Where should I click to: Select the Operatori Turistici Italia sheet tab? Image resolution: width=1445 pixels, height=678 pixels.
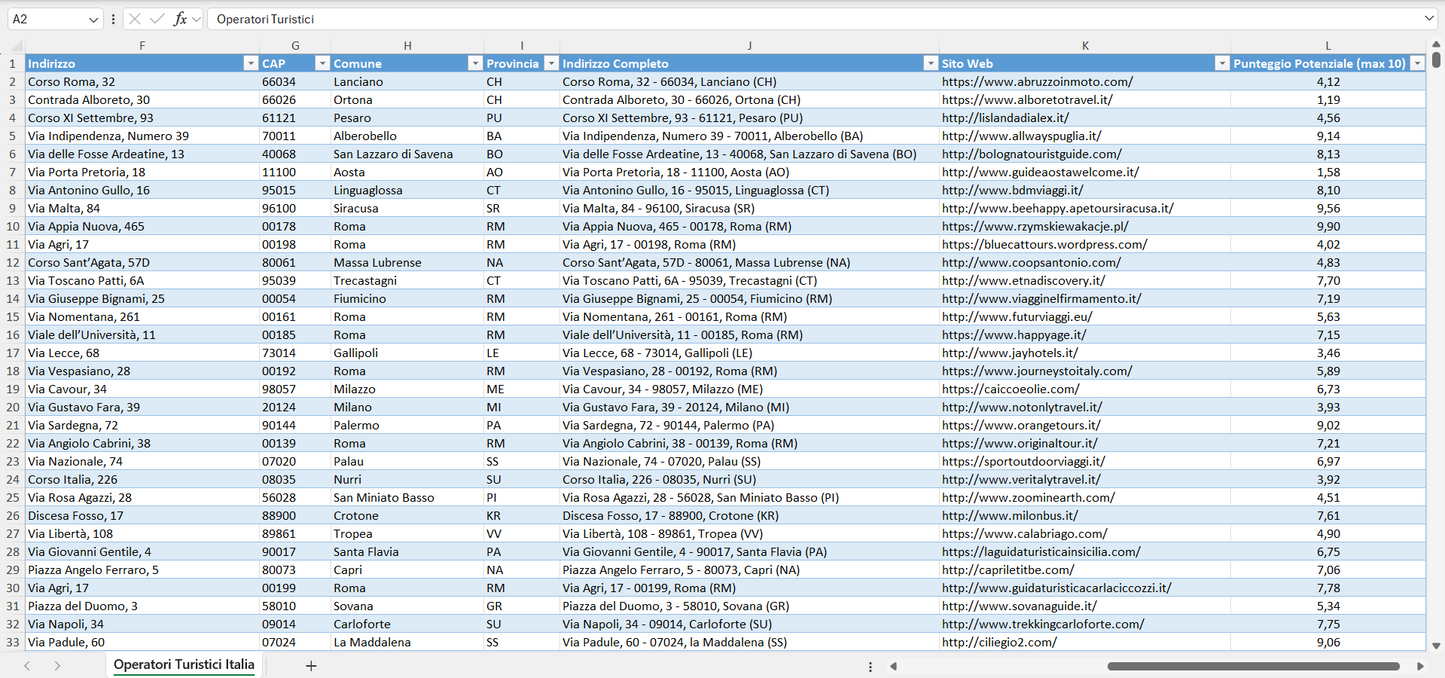click(183, 664)
